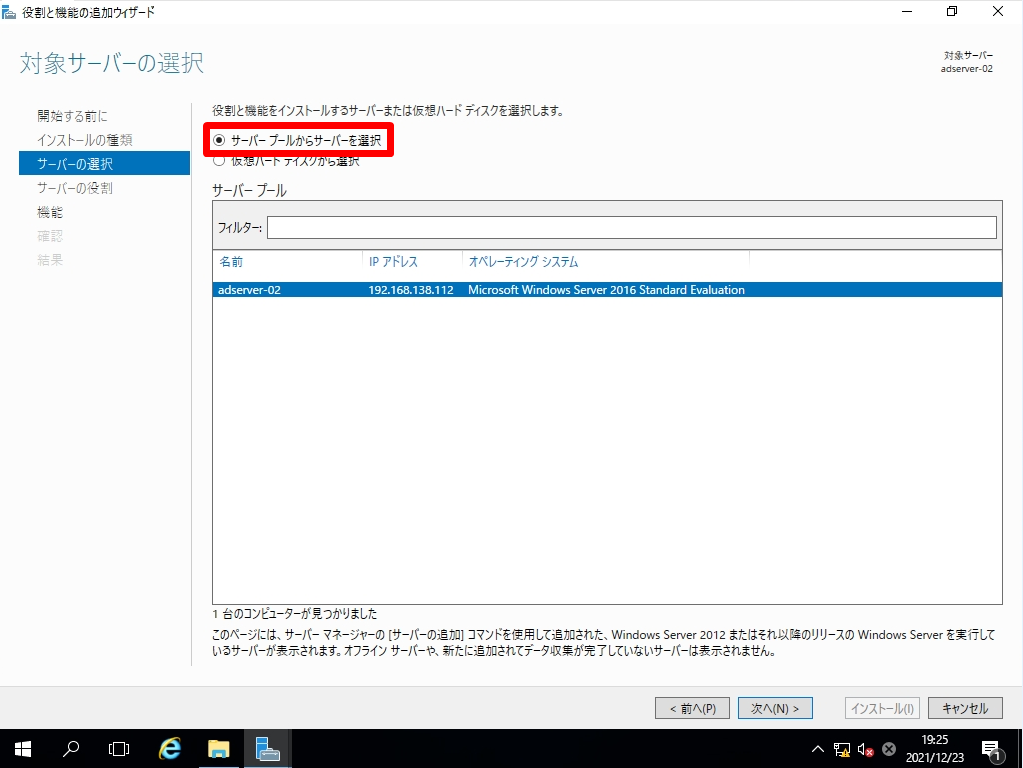Image resolution: width=1023 pixels, height=768 pixels.
Task: Go to 機能 step
Action: pyautogui.click(x=50, y=212)
